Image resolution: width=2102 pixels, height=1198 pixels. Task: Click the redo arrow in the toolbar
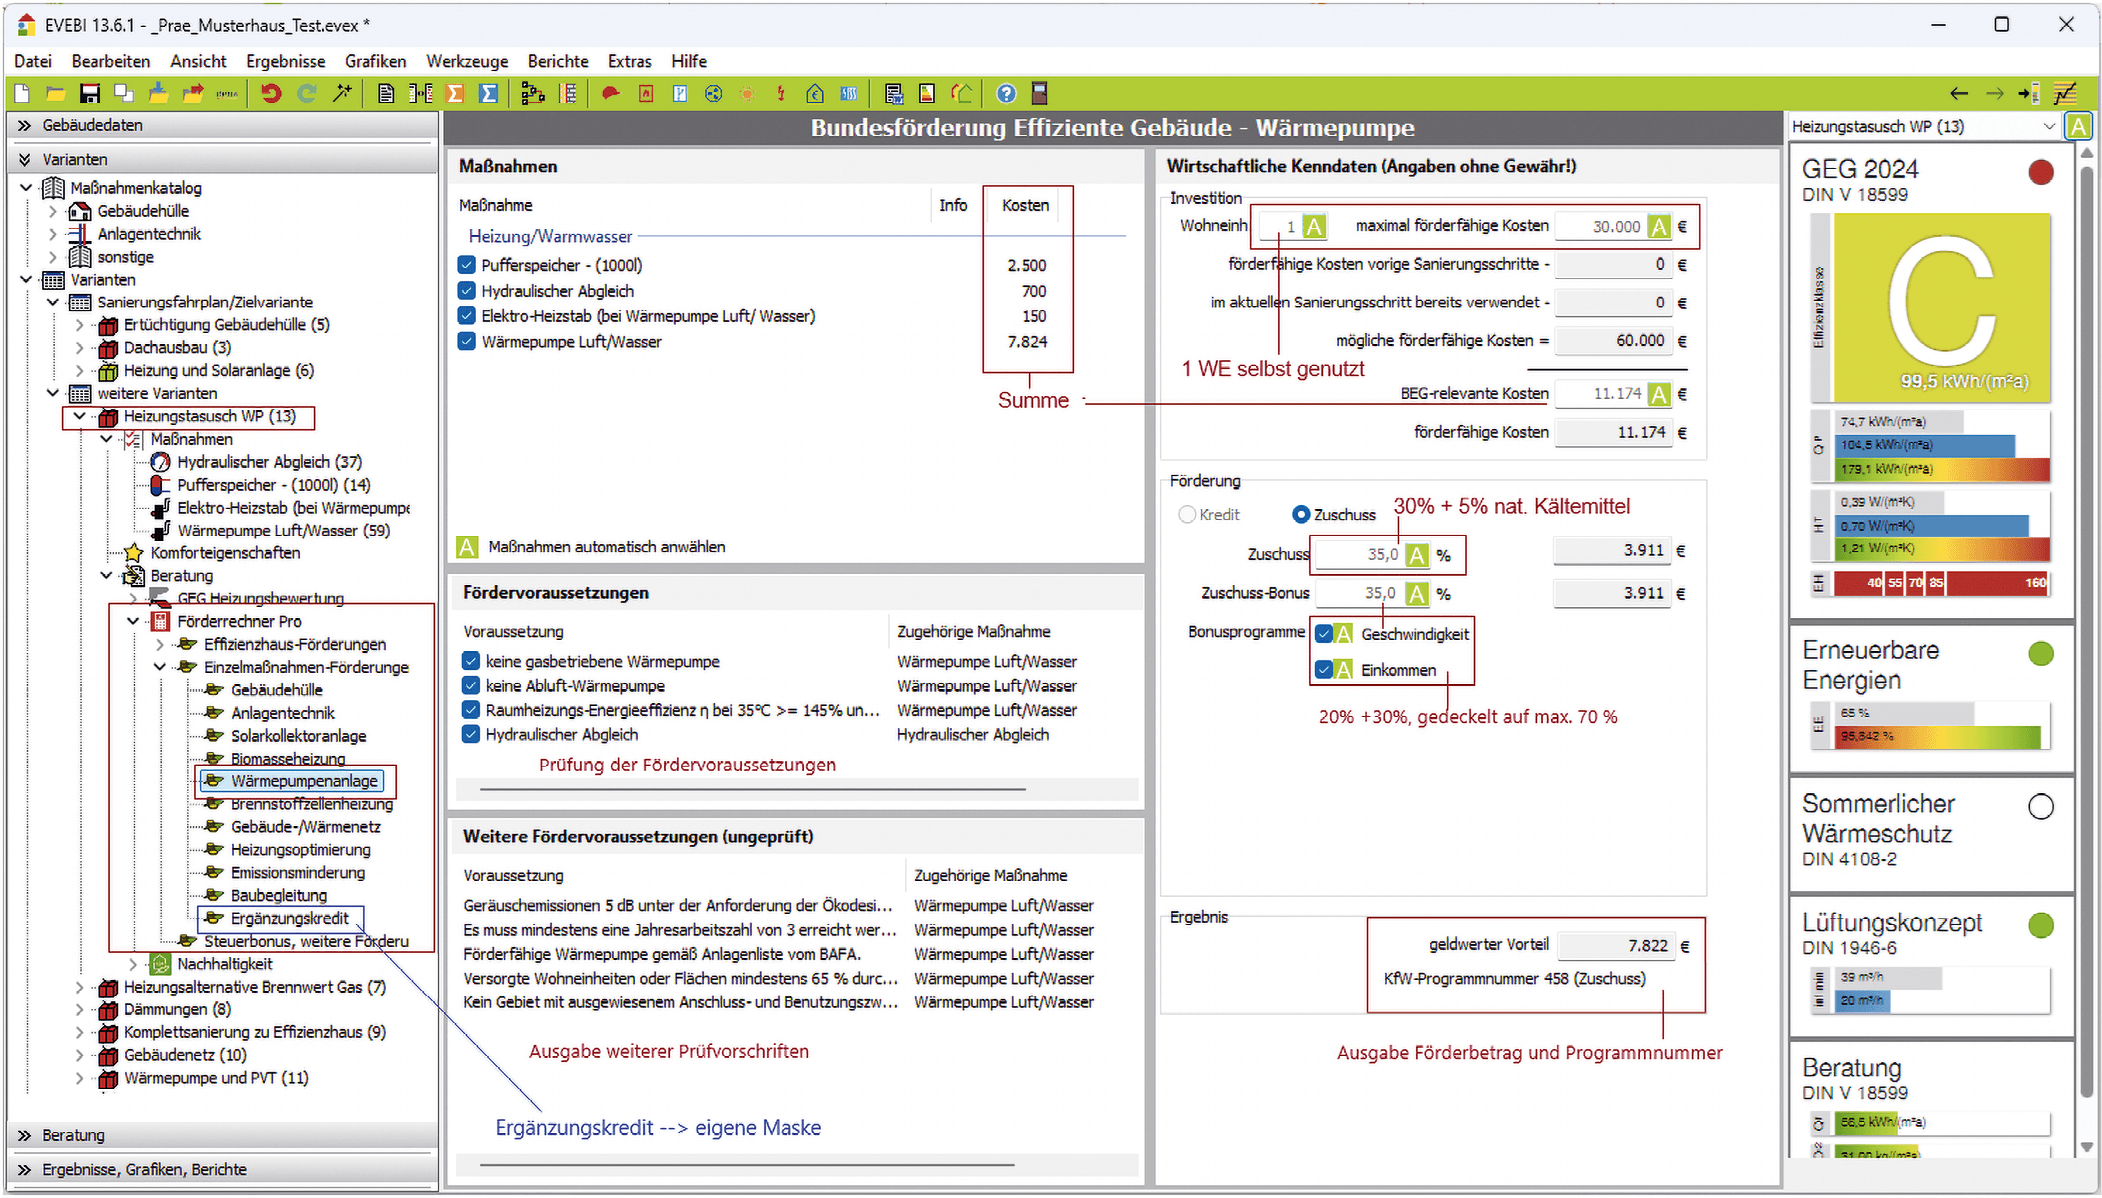307,94
